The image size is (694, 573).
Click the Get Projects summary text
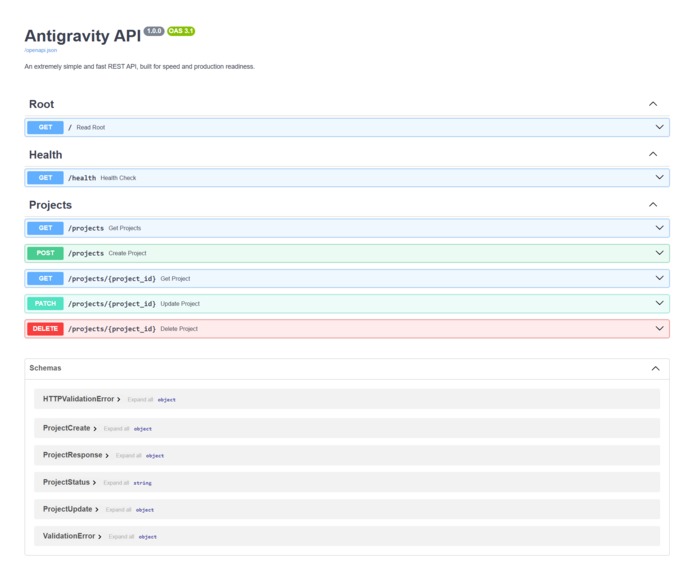click(x=125, y=228)
